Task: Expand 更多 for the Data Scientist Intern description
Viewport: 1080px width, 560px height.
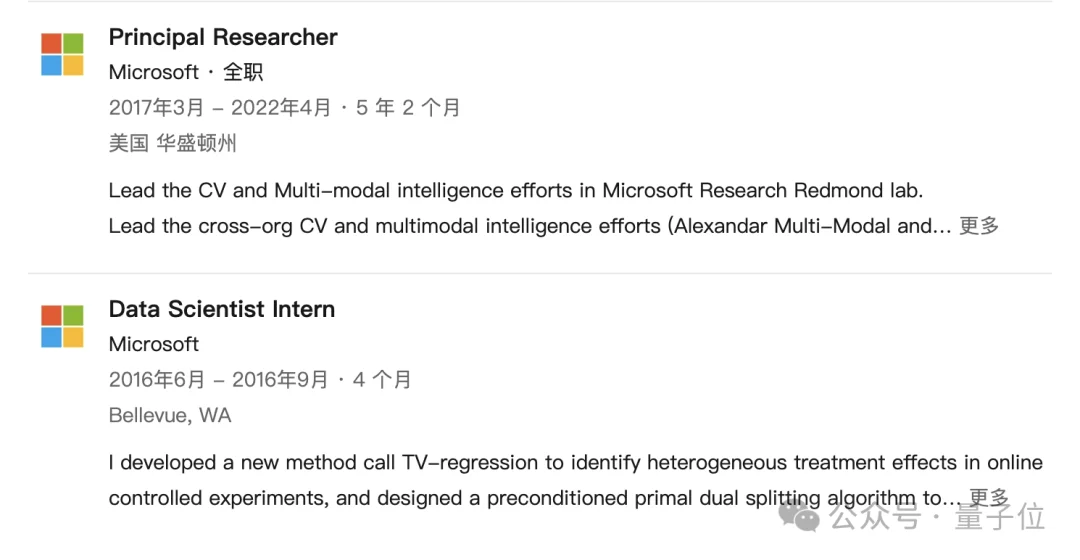Action: click(988, 497)
